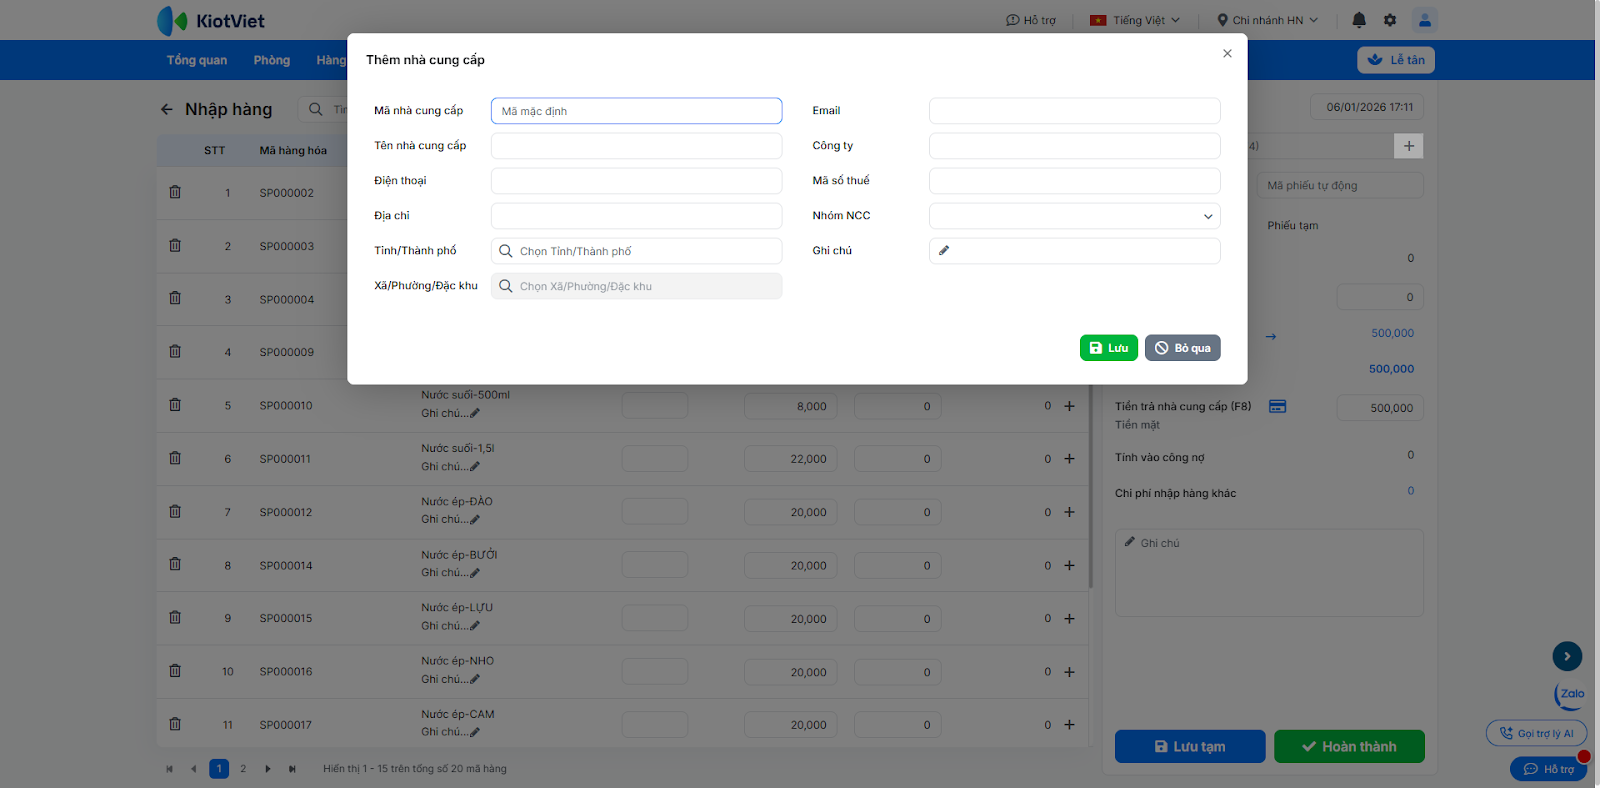1600x788 pixels.
Task: Click the notification bell icon
Action: pos(1359,20)
